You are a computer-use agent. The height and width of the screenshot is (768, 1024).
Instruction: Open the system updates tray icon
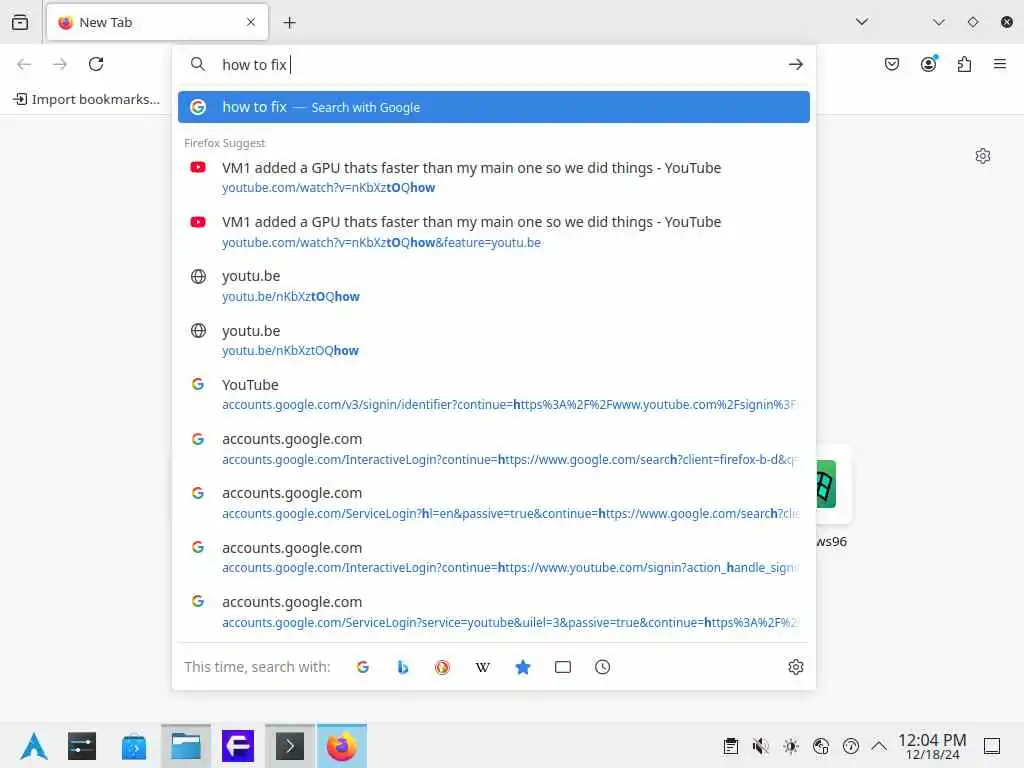point(851,746)
